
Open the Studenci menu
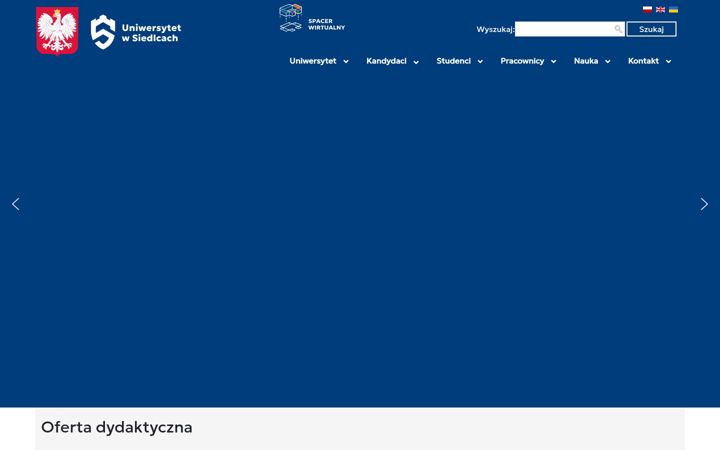[453, 61]
